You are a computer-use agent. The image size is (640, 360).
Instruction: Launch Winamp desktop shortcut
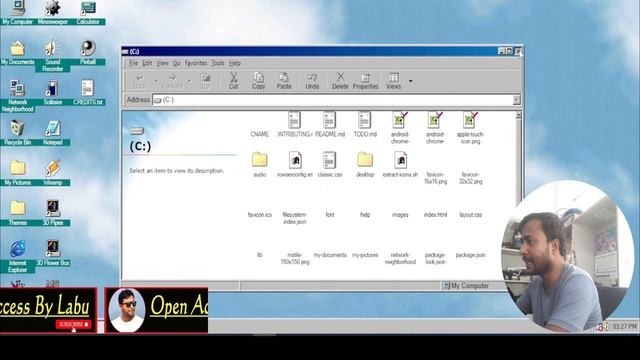coord(53,173)
